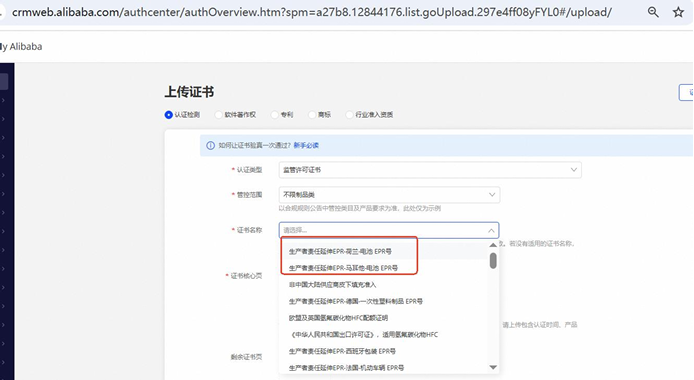
Task: Choose the 商标 radio option
Action: coord(312,115)
